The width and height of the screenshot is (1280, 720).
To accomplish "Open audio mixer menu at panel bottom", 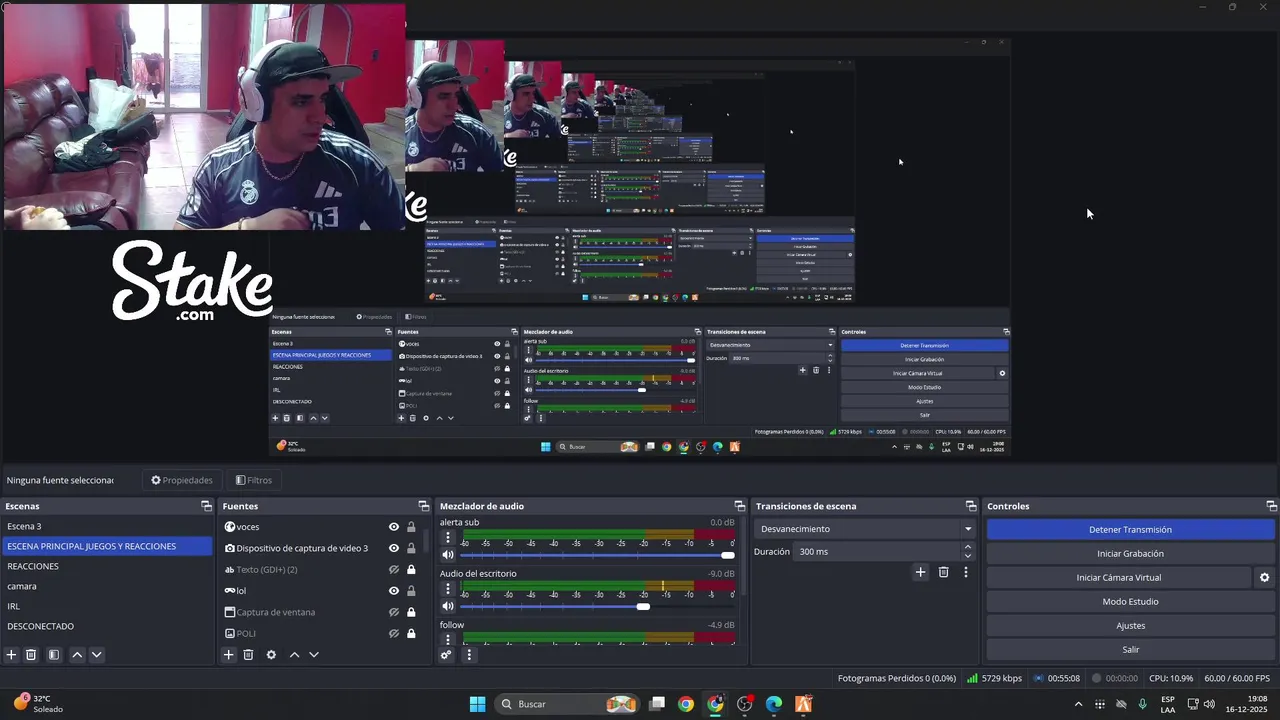I will (469, 655).
